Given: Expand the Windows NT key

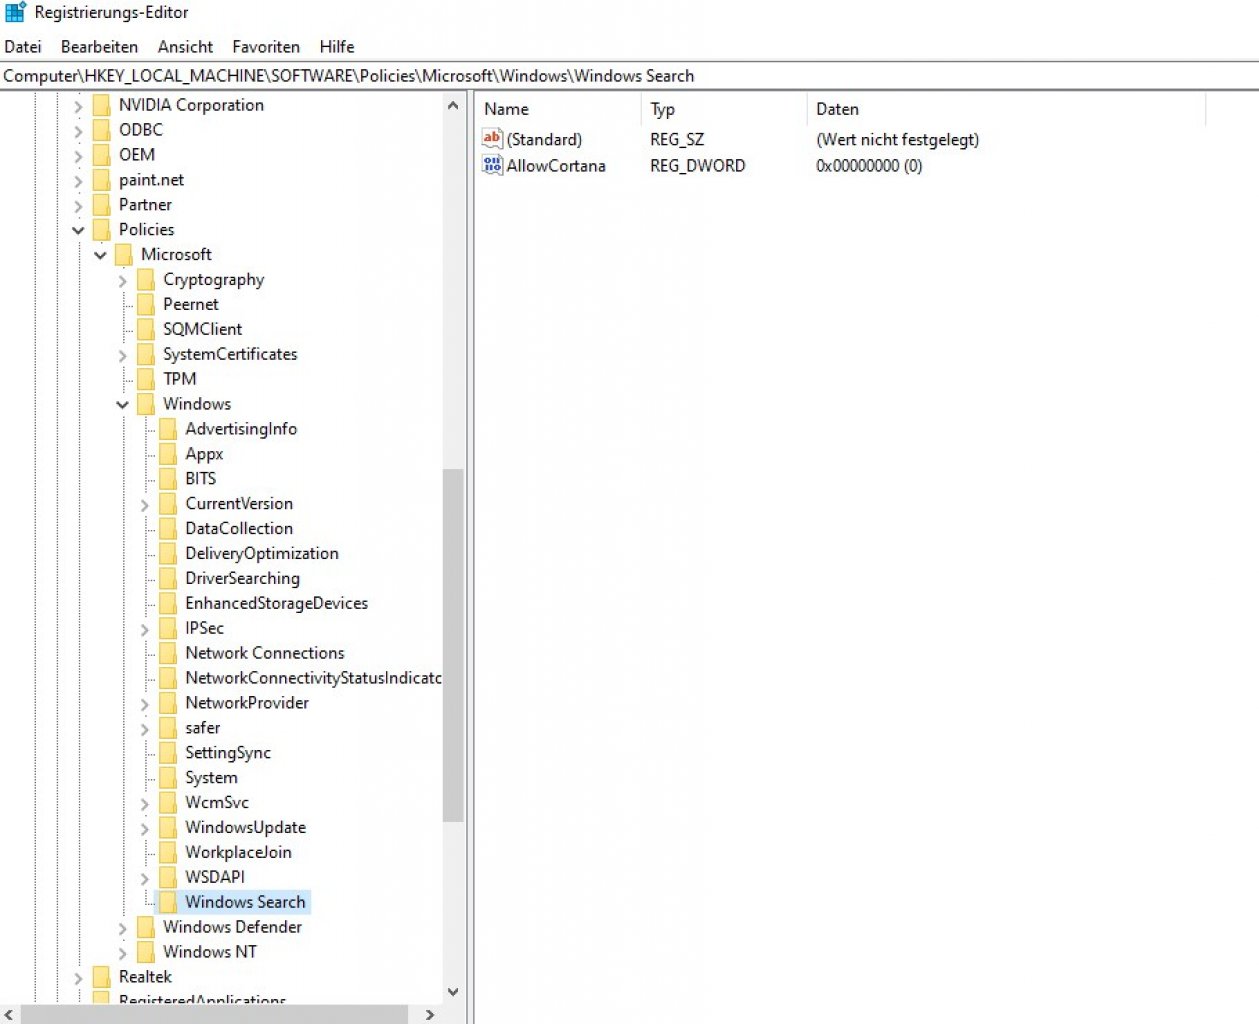Looking at the screenshot, I should pos(123,953).
